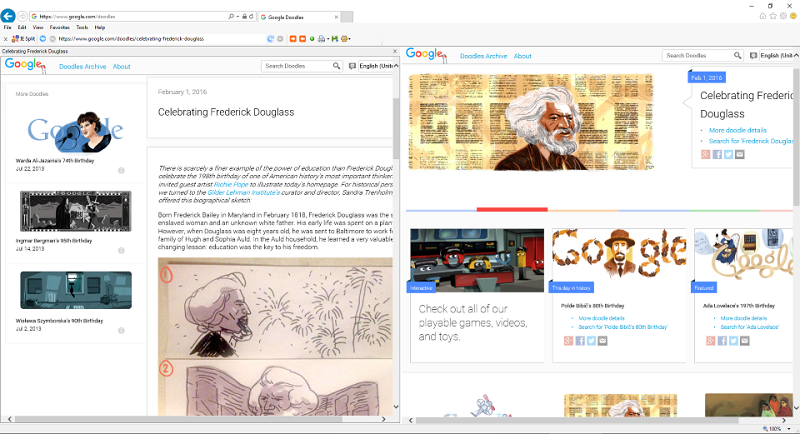
Task: Close the Celebrating Frederick Douglass split pane
Action: pos(394,51)
